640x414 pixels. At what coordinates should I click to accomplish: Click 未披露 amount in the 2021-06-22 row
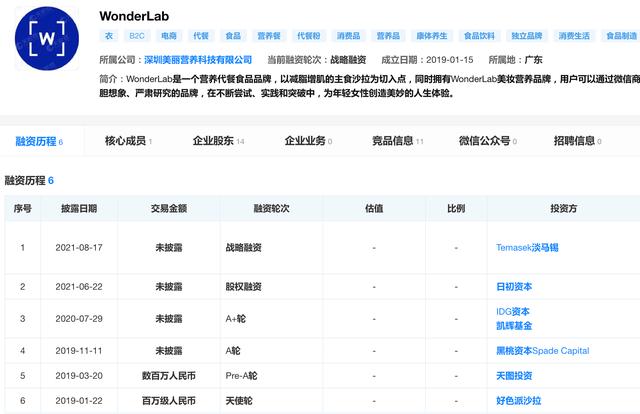[x=169, y=287]
